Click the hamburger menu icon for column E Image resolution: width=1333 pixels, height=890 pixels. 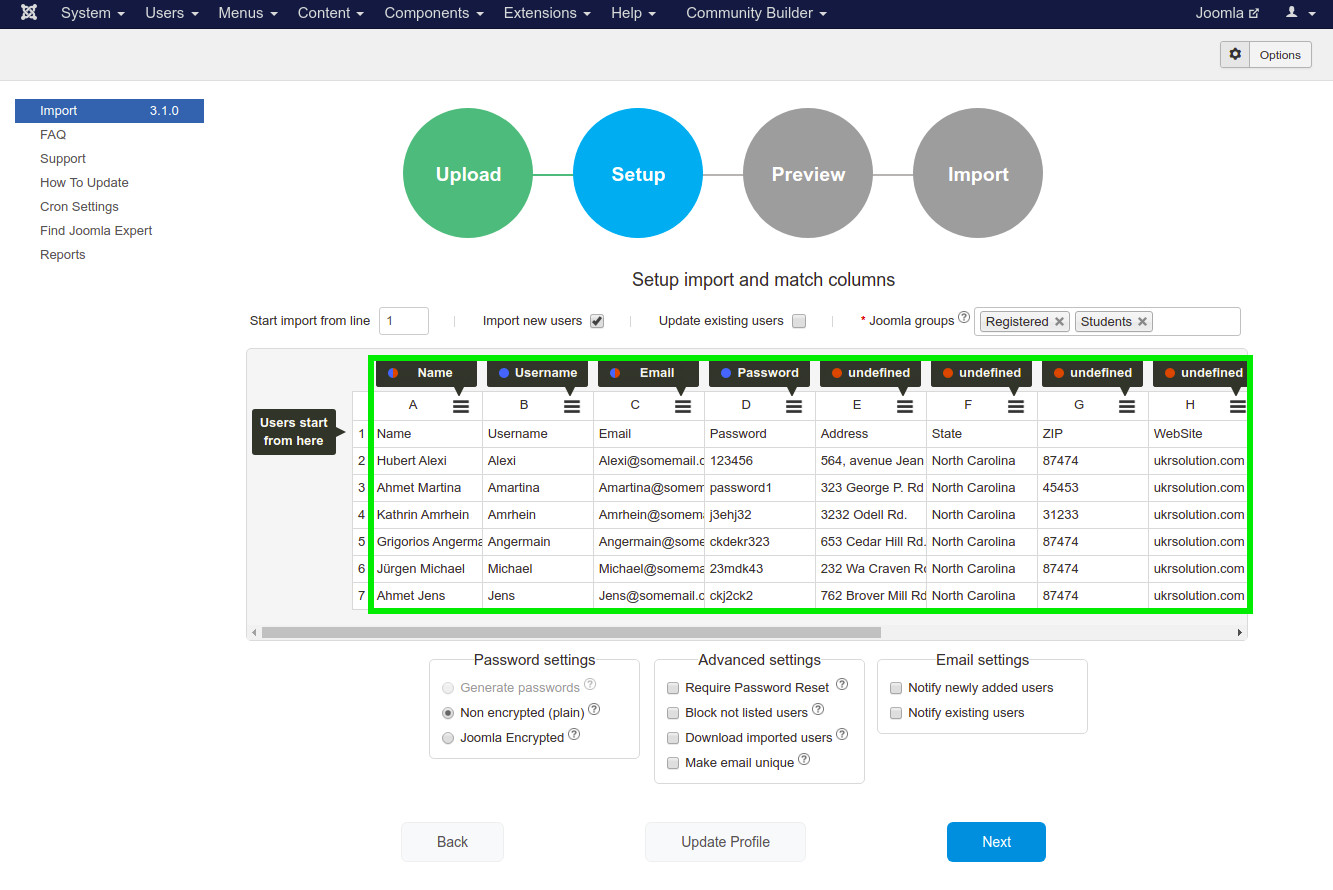[905, 406]
